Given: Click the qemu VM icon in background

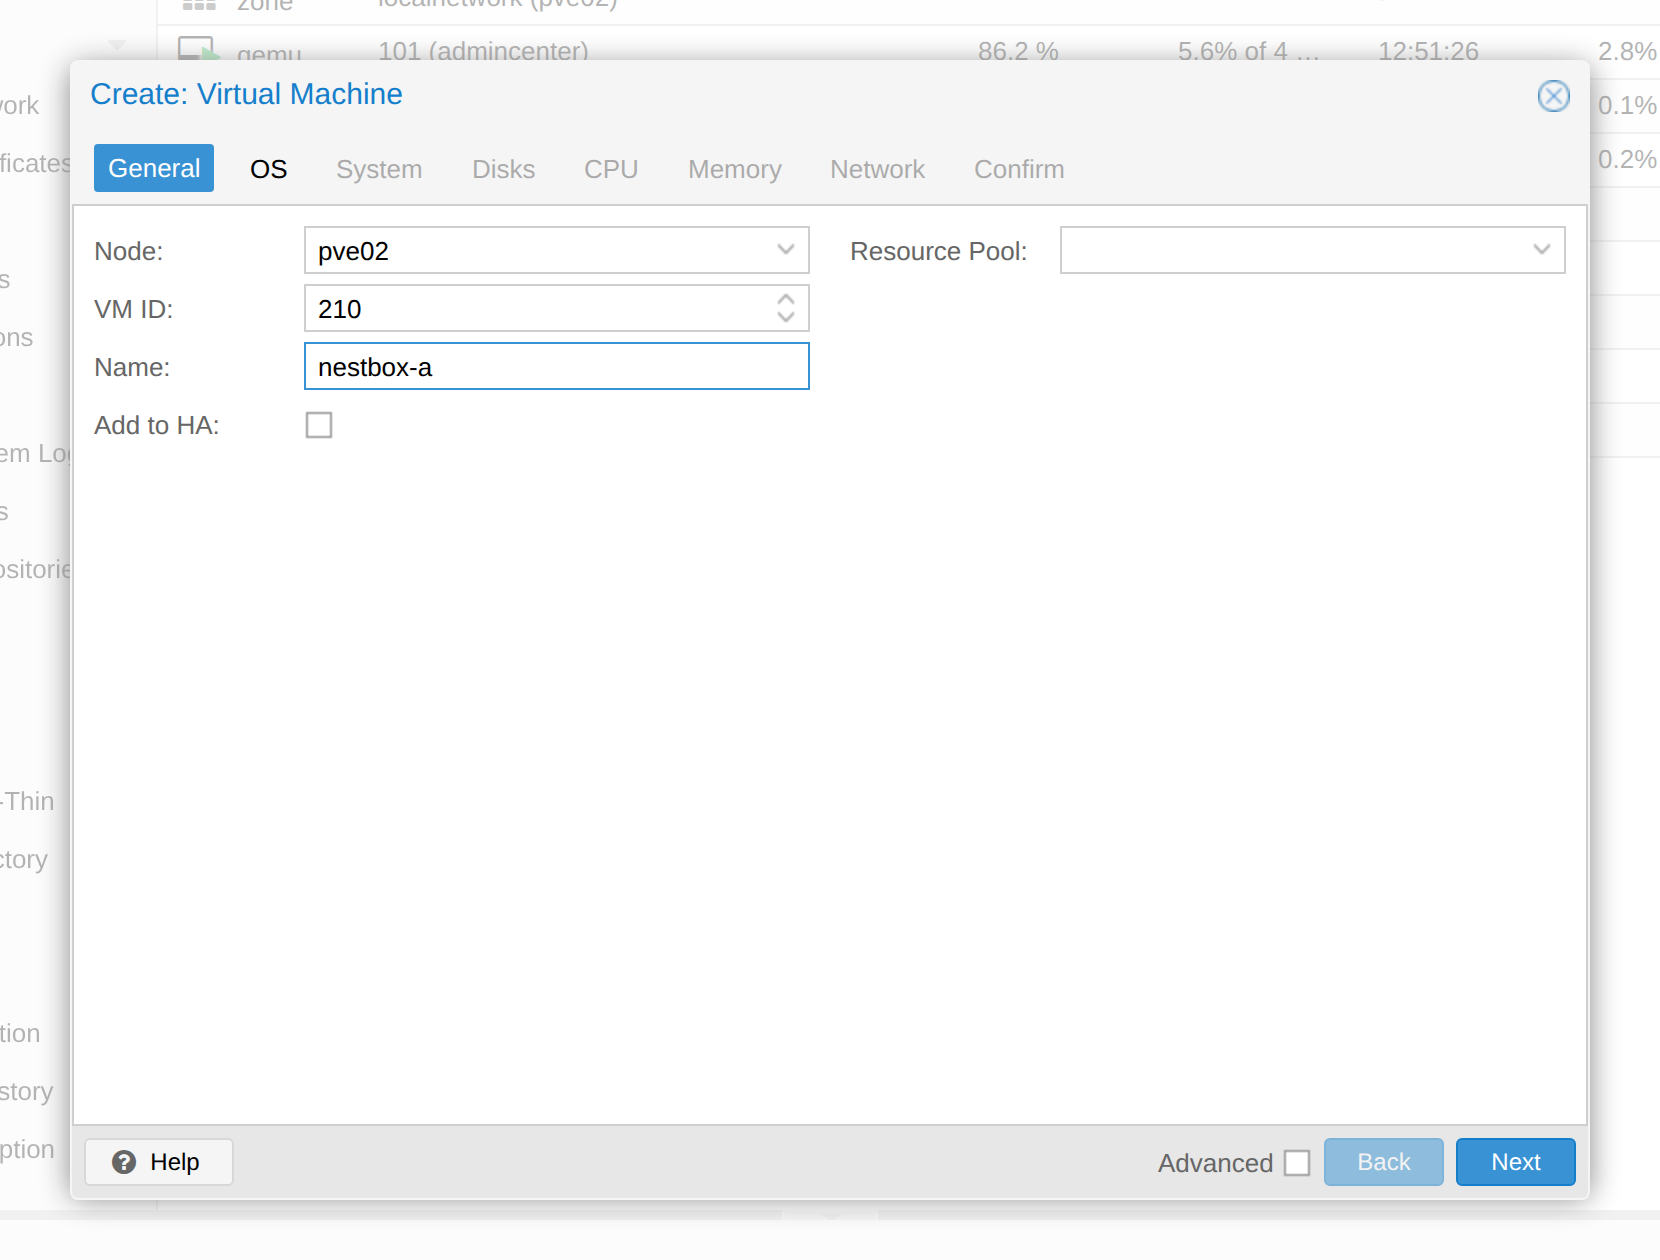Looking at the screenshot, I should coord(197,48).
